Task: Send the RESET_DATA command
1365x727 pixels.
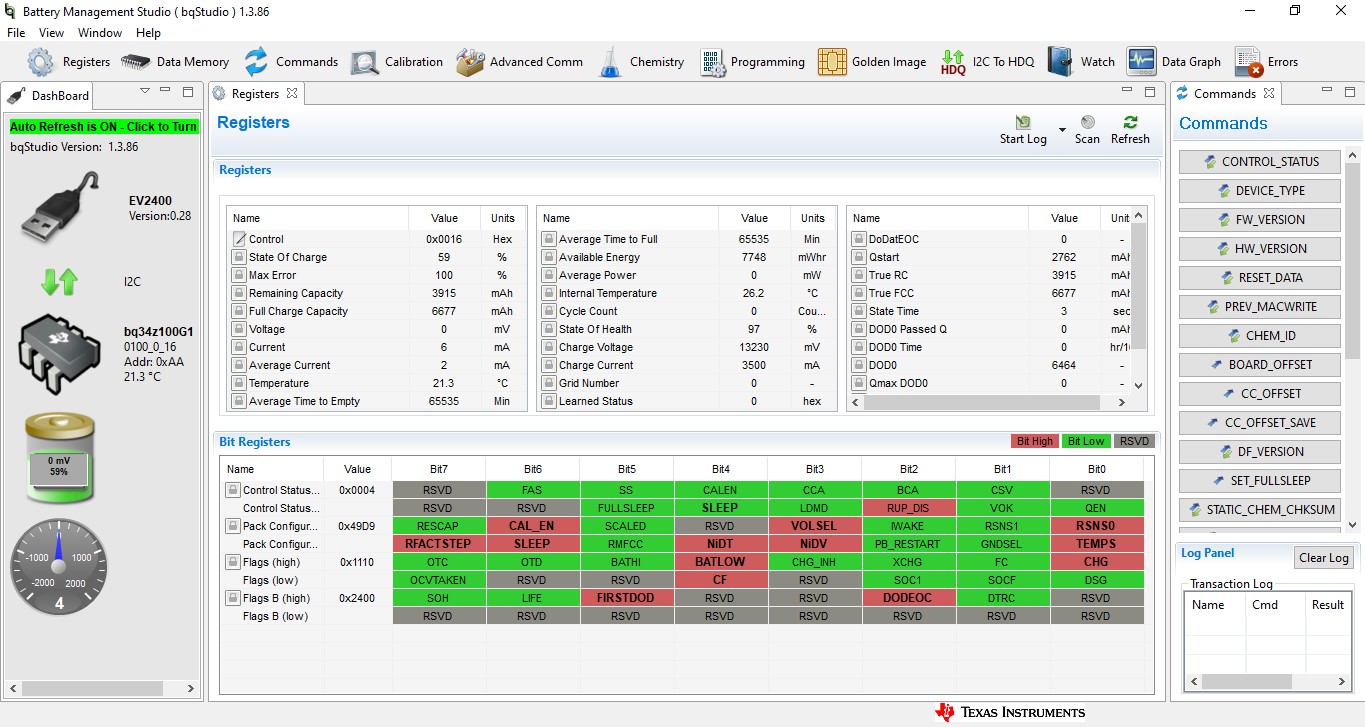Action: click(1259, 277)
